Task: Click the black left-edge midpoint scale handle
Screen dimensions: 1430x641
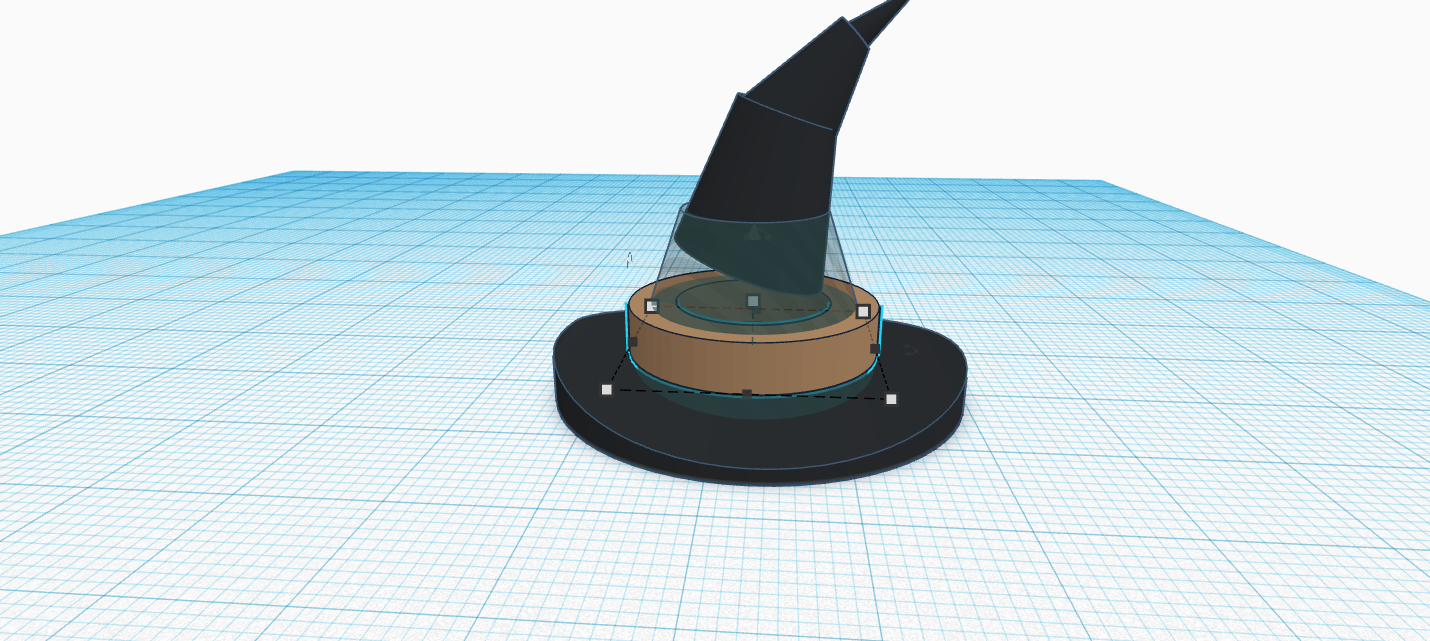Action: [x=632, y=343]
